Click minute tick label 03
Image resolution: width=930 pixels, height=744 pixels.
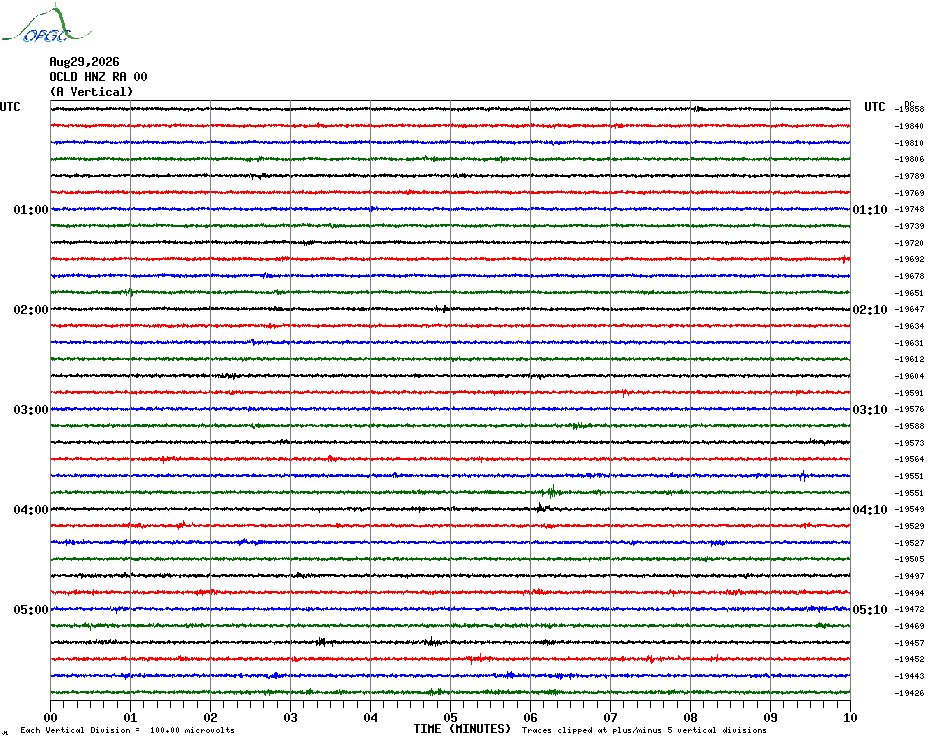[291, 717]
